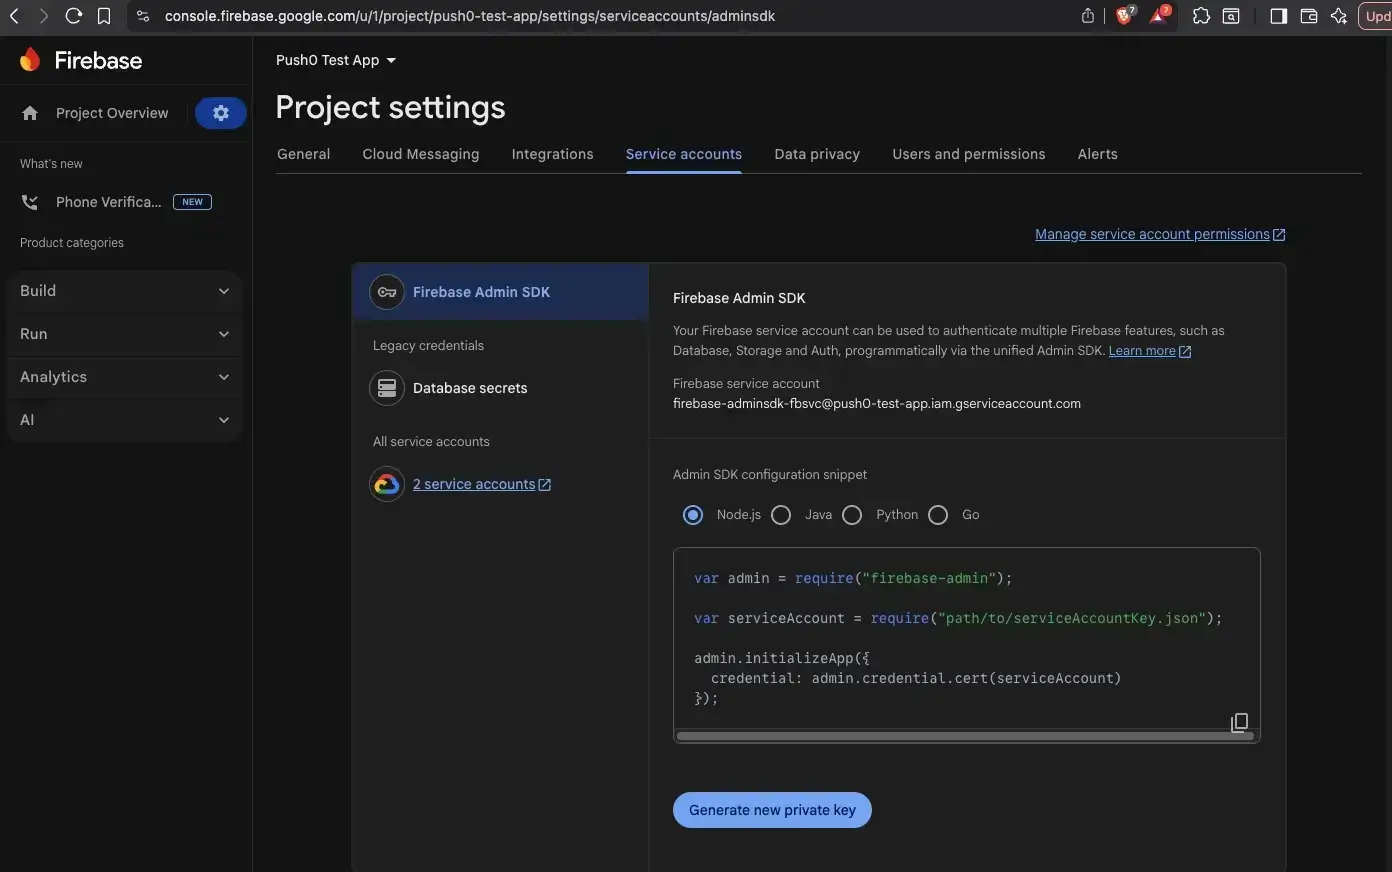Click the Google Cloud icon beside service accounts
Viewport: 1392px width, 872px height.
[387, 484]
